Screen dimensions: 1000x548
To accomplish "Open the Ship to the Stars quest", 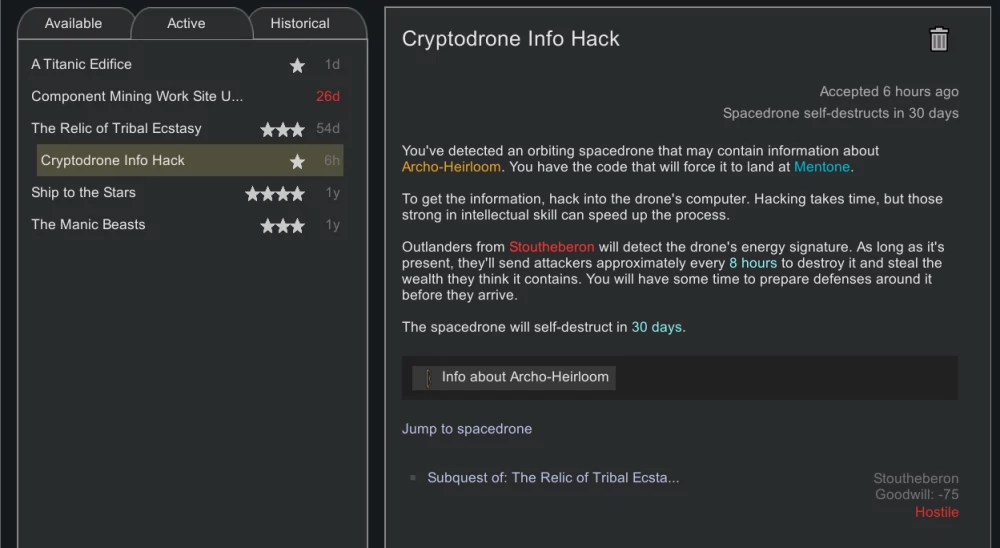I will 83,192.
